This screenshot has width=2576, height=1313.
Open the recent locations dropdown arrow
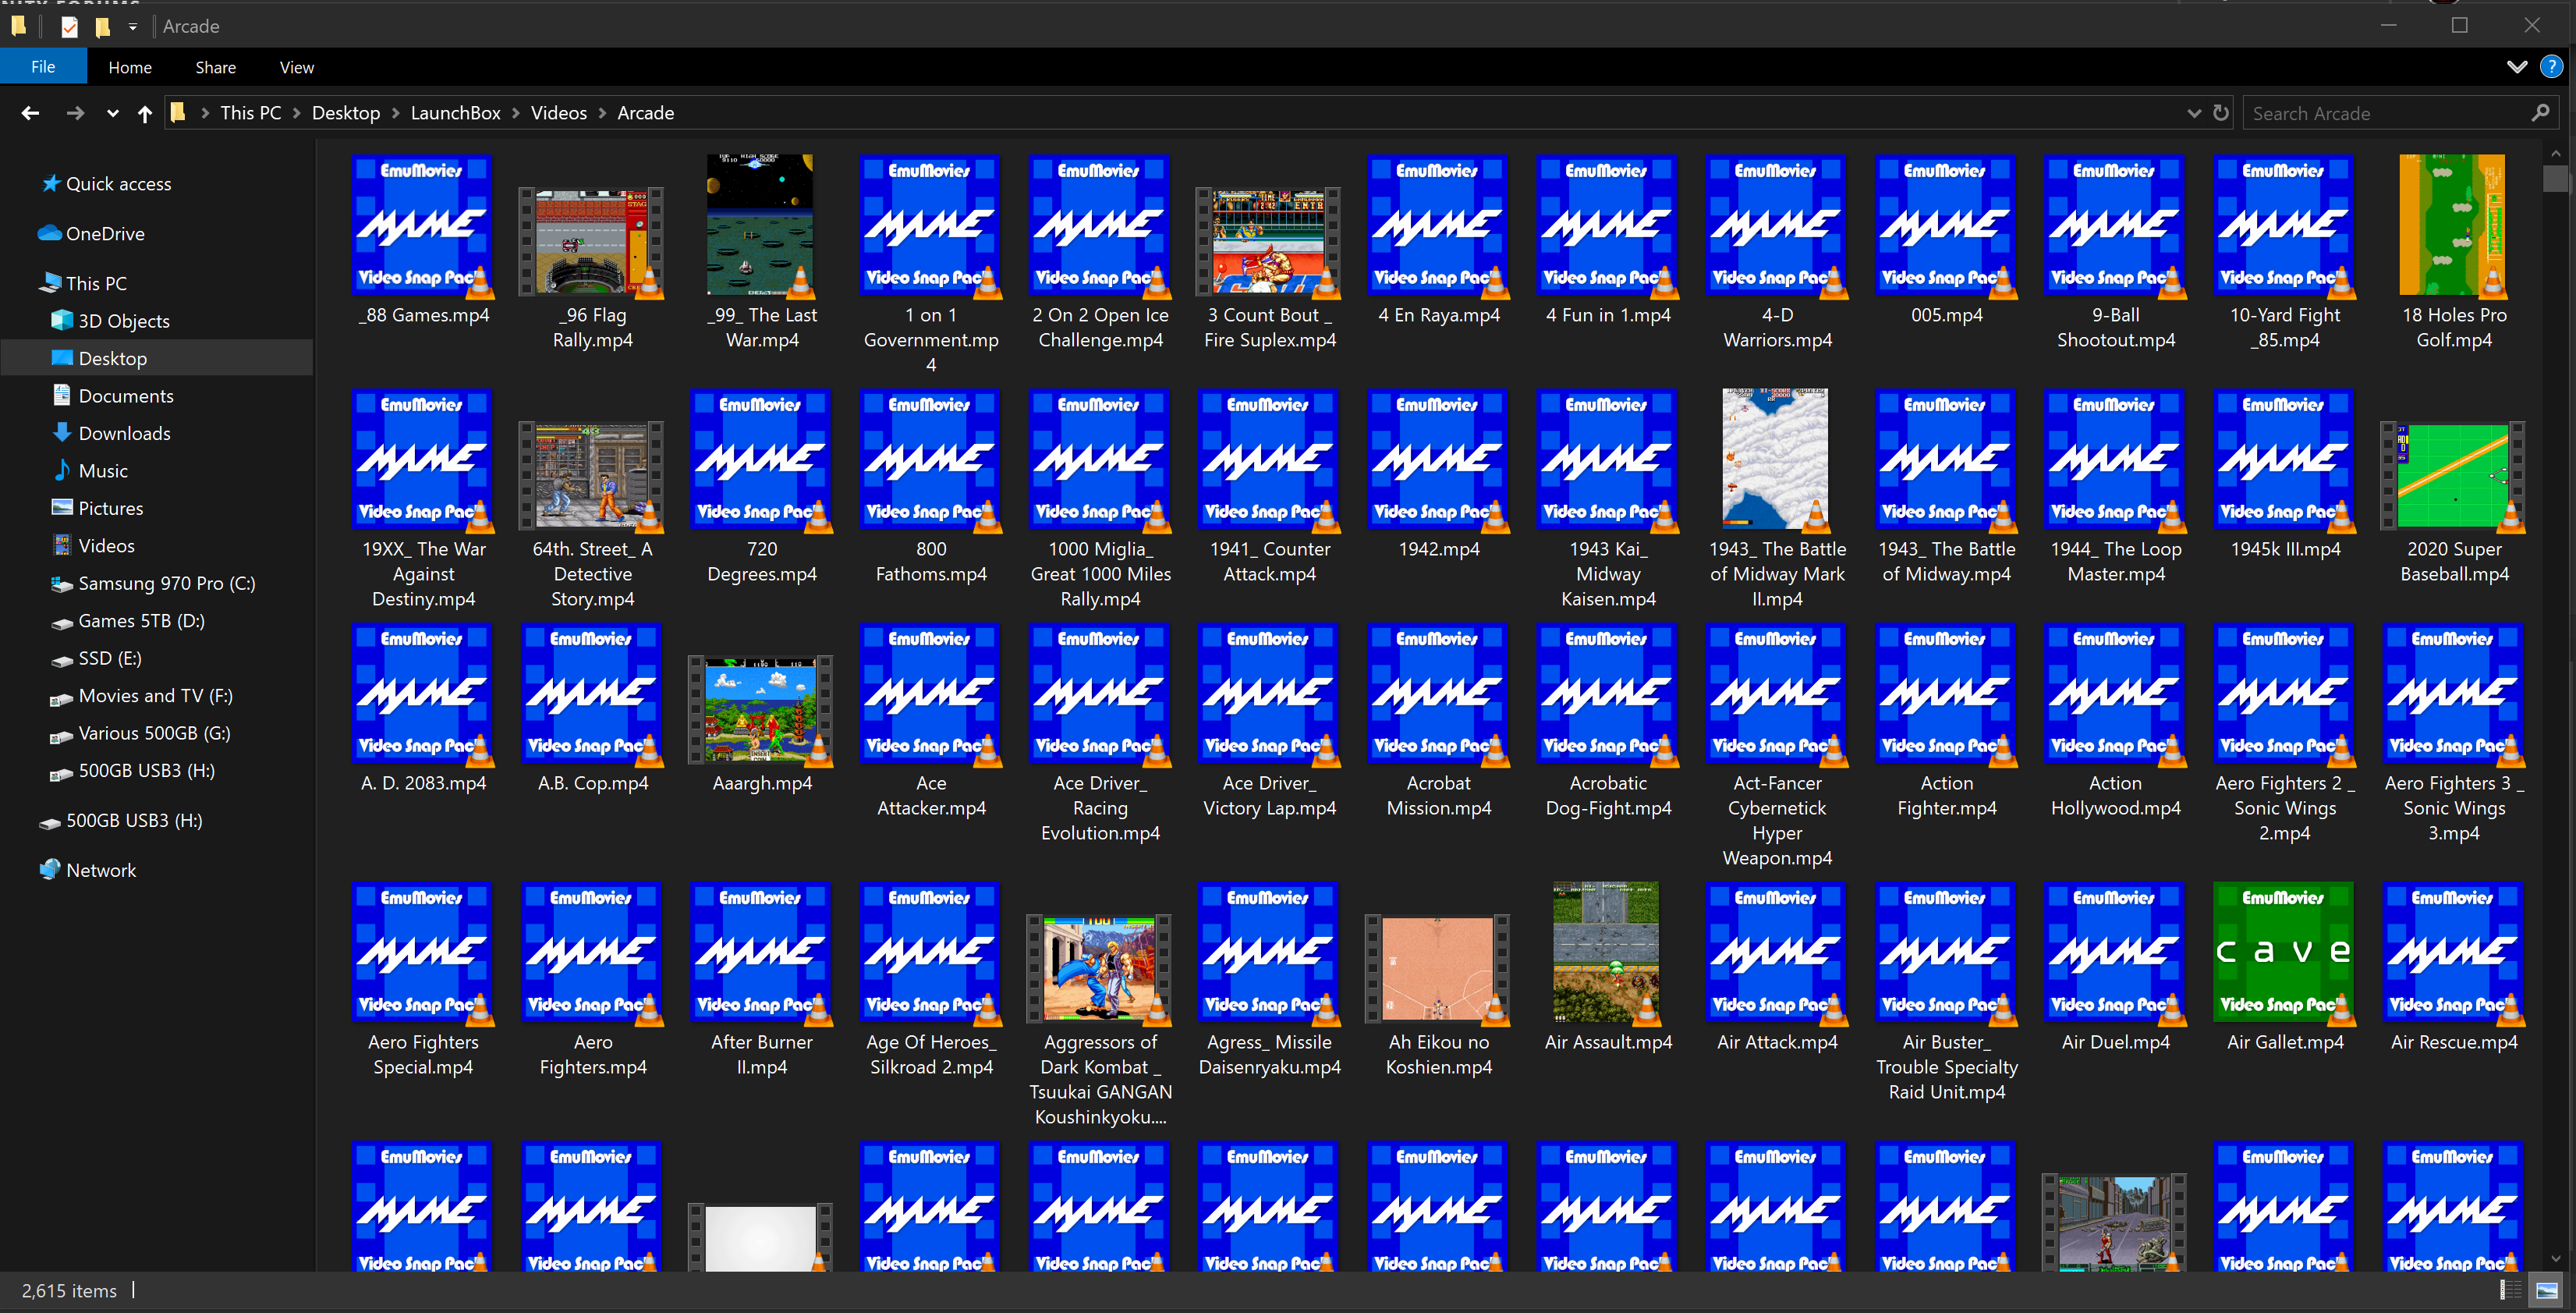click(x=113, y=113)
